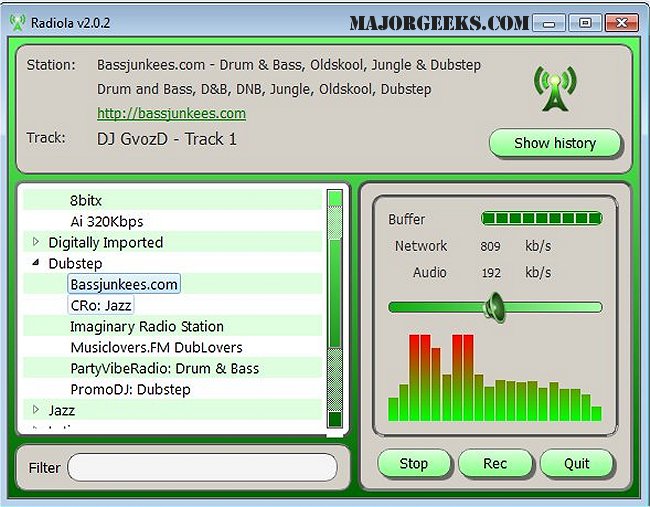
Task: Select the Bassjunkees.com station
Action: [x=124, y=284]
